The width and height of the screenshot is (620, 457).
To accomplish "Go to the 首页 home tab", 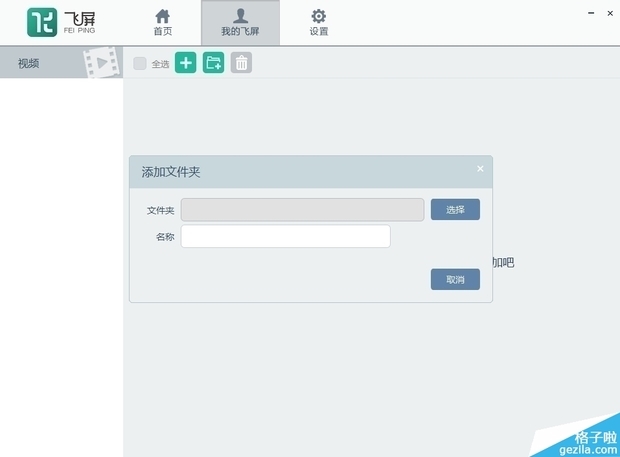I will click(x=162, y=22).
